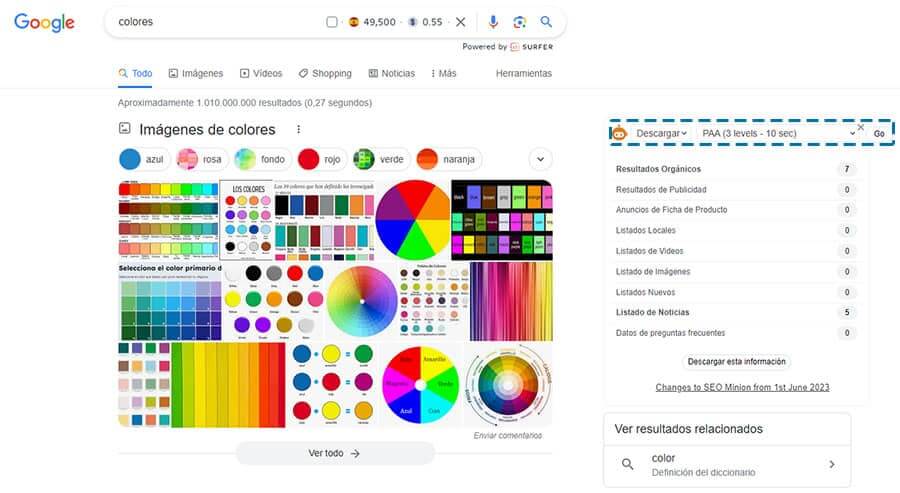Image resolution: width=900 pixels, height=493 pixels.
Task: Select the verde filter chip
Action: pos(381,159)
